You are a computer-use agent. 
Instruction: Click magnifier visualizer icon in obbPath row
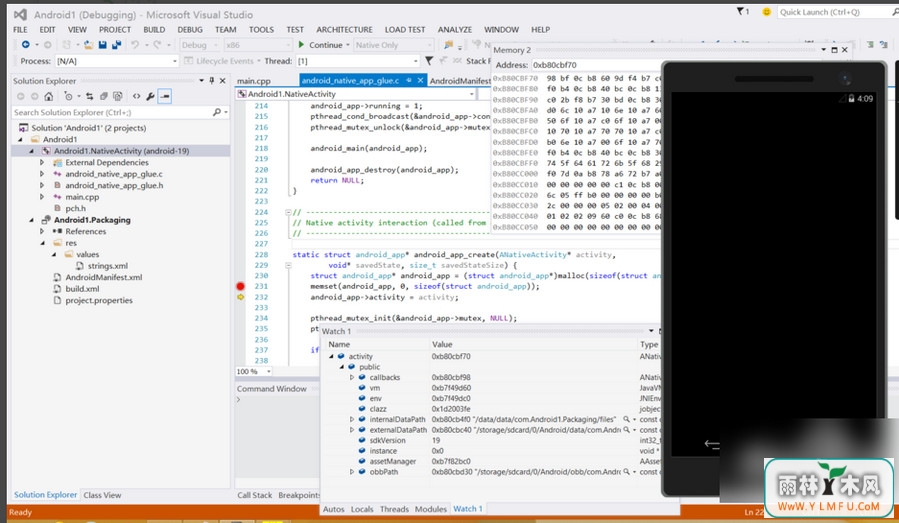click(627, 472)
